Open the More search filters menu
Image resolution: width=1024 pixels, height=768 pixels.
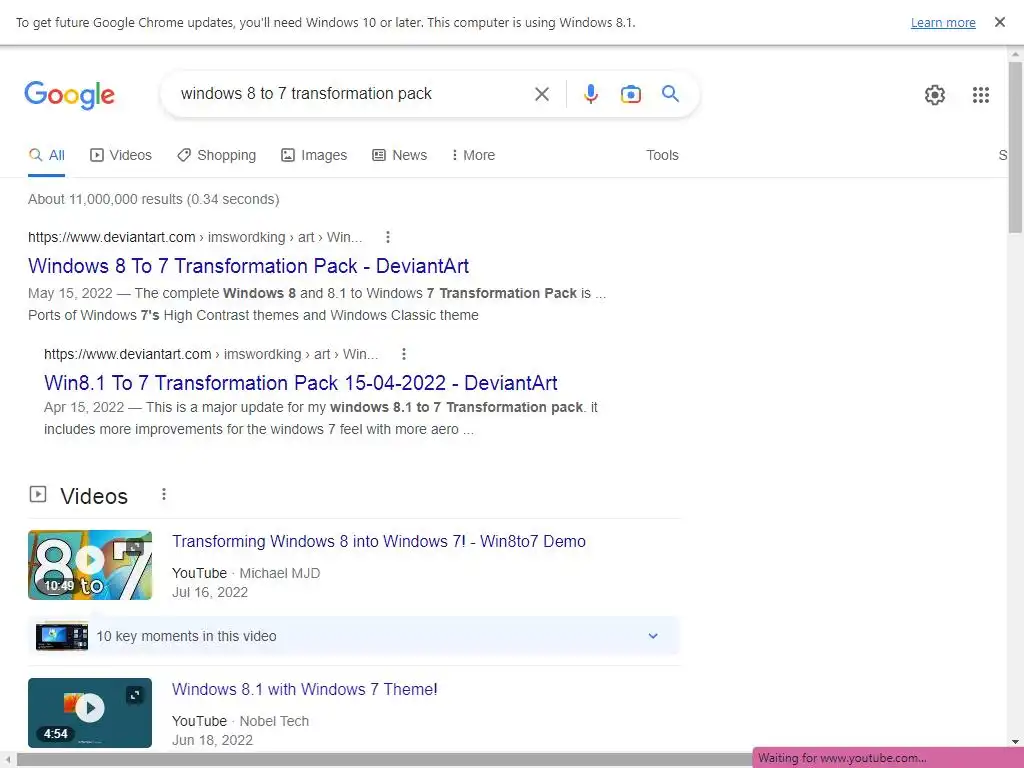pyautogui.click(x=473, y=155)
